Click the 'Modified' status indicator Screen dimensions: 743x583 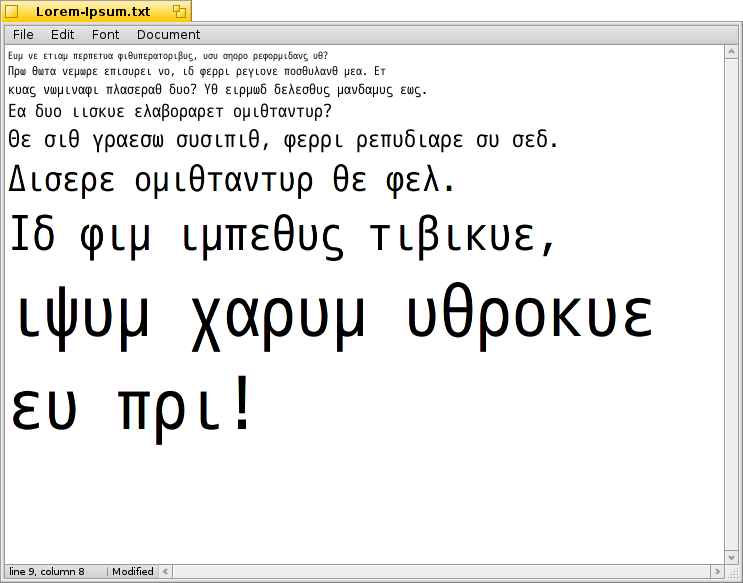tap(133, 571)
